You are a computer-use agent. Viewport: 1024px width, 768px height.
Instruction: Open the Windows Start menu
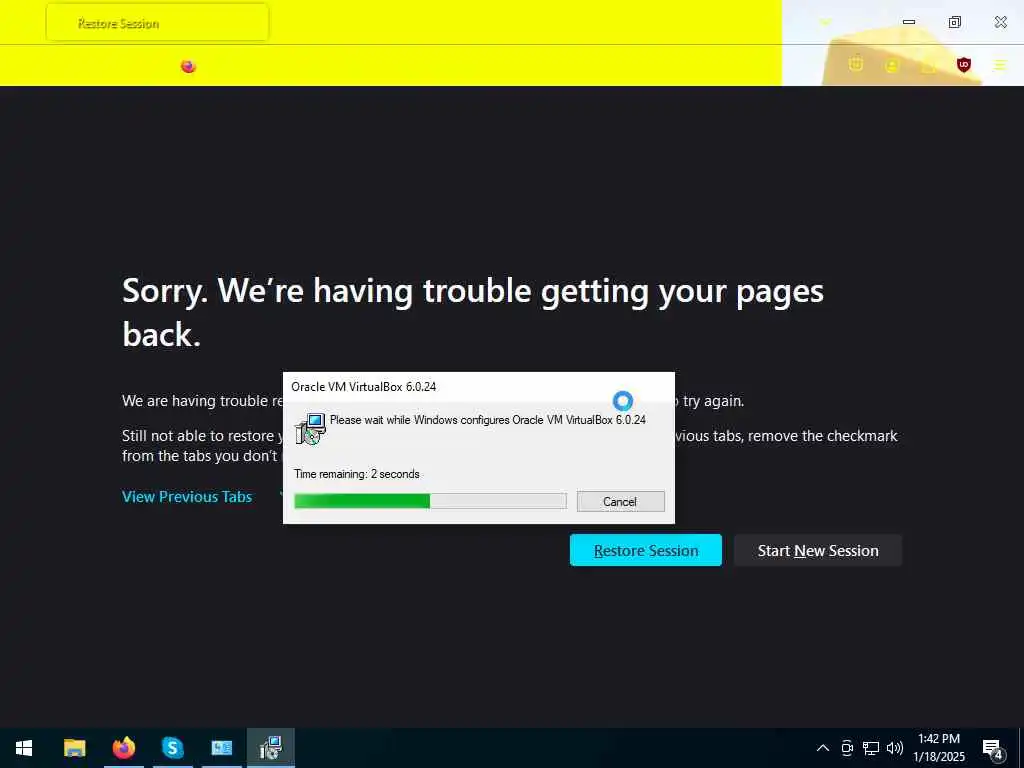pyautogui.click(x=24, y=748)
